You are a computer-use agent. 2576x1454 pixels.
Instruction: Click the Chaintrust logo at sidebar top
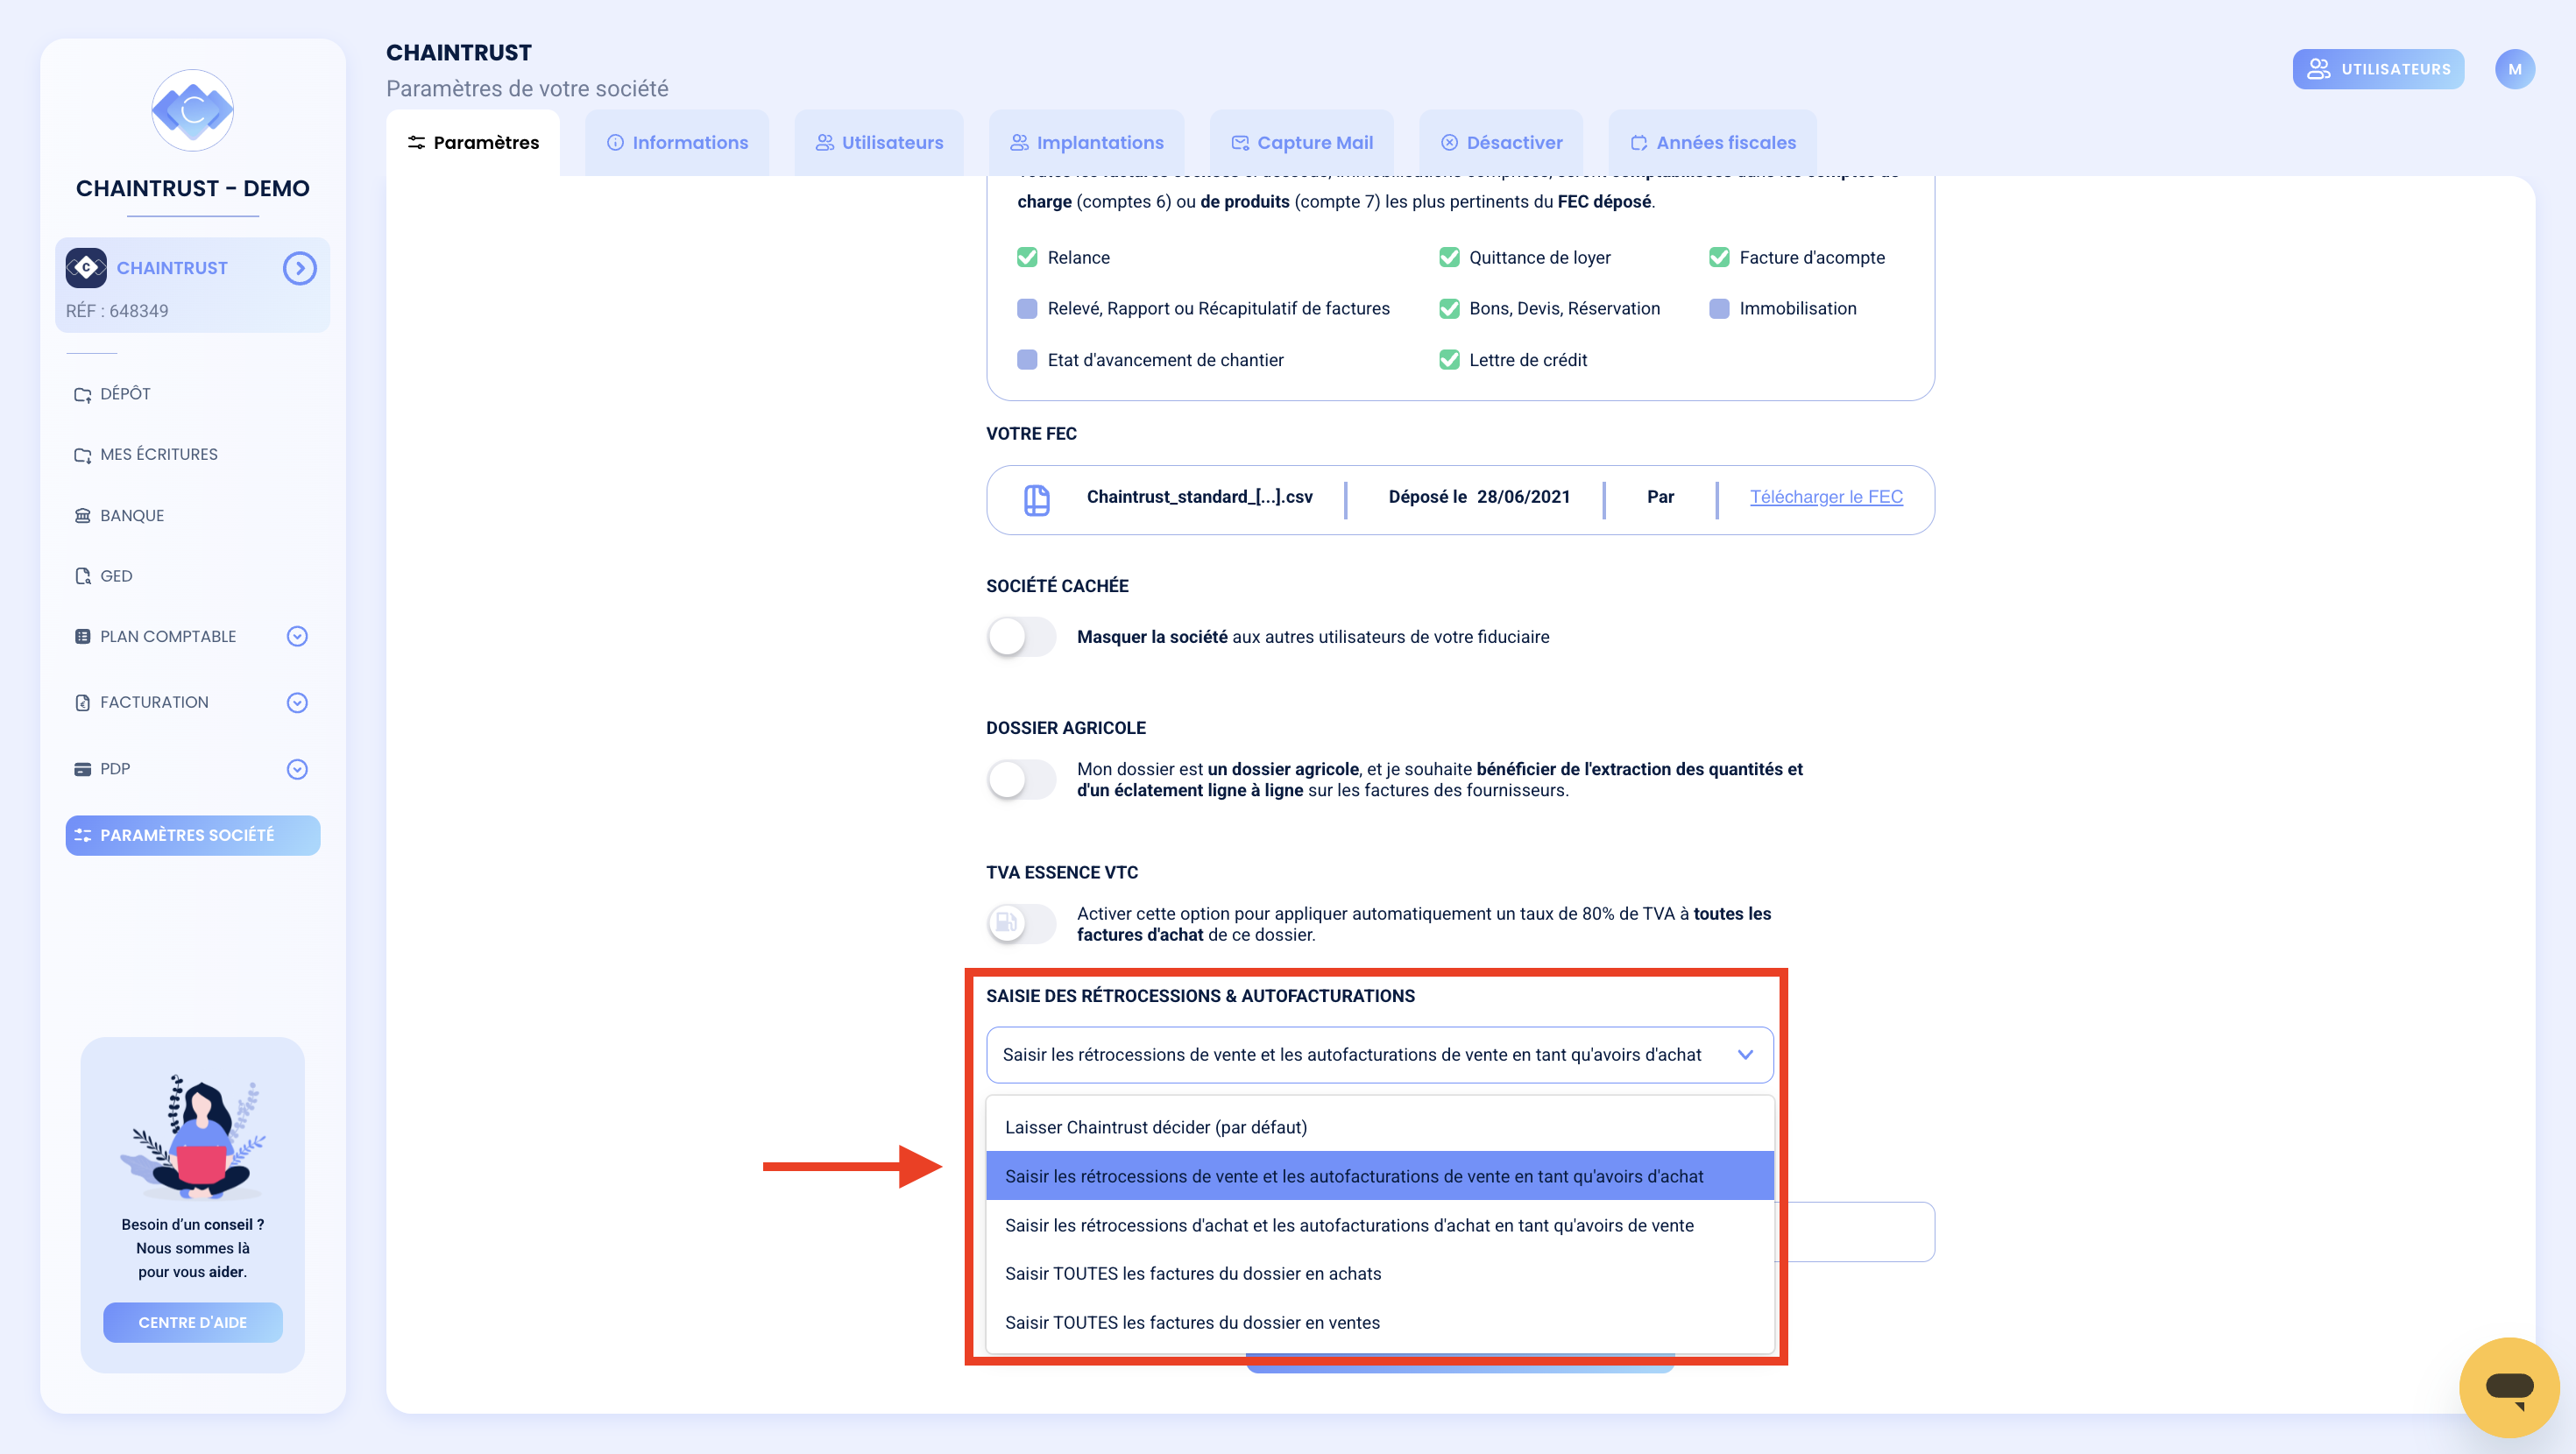tap(193, 110)
